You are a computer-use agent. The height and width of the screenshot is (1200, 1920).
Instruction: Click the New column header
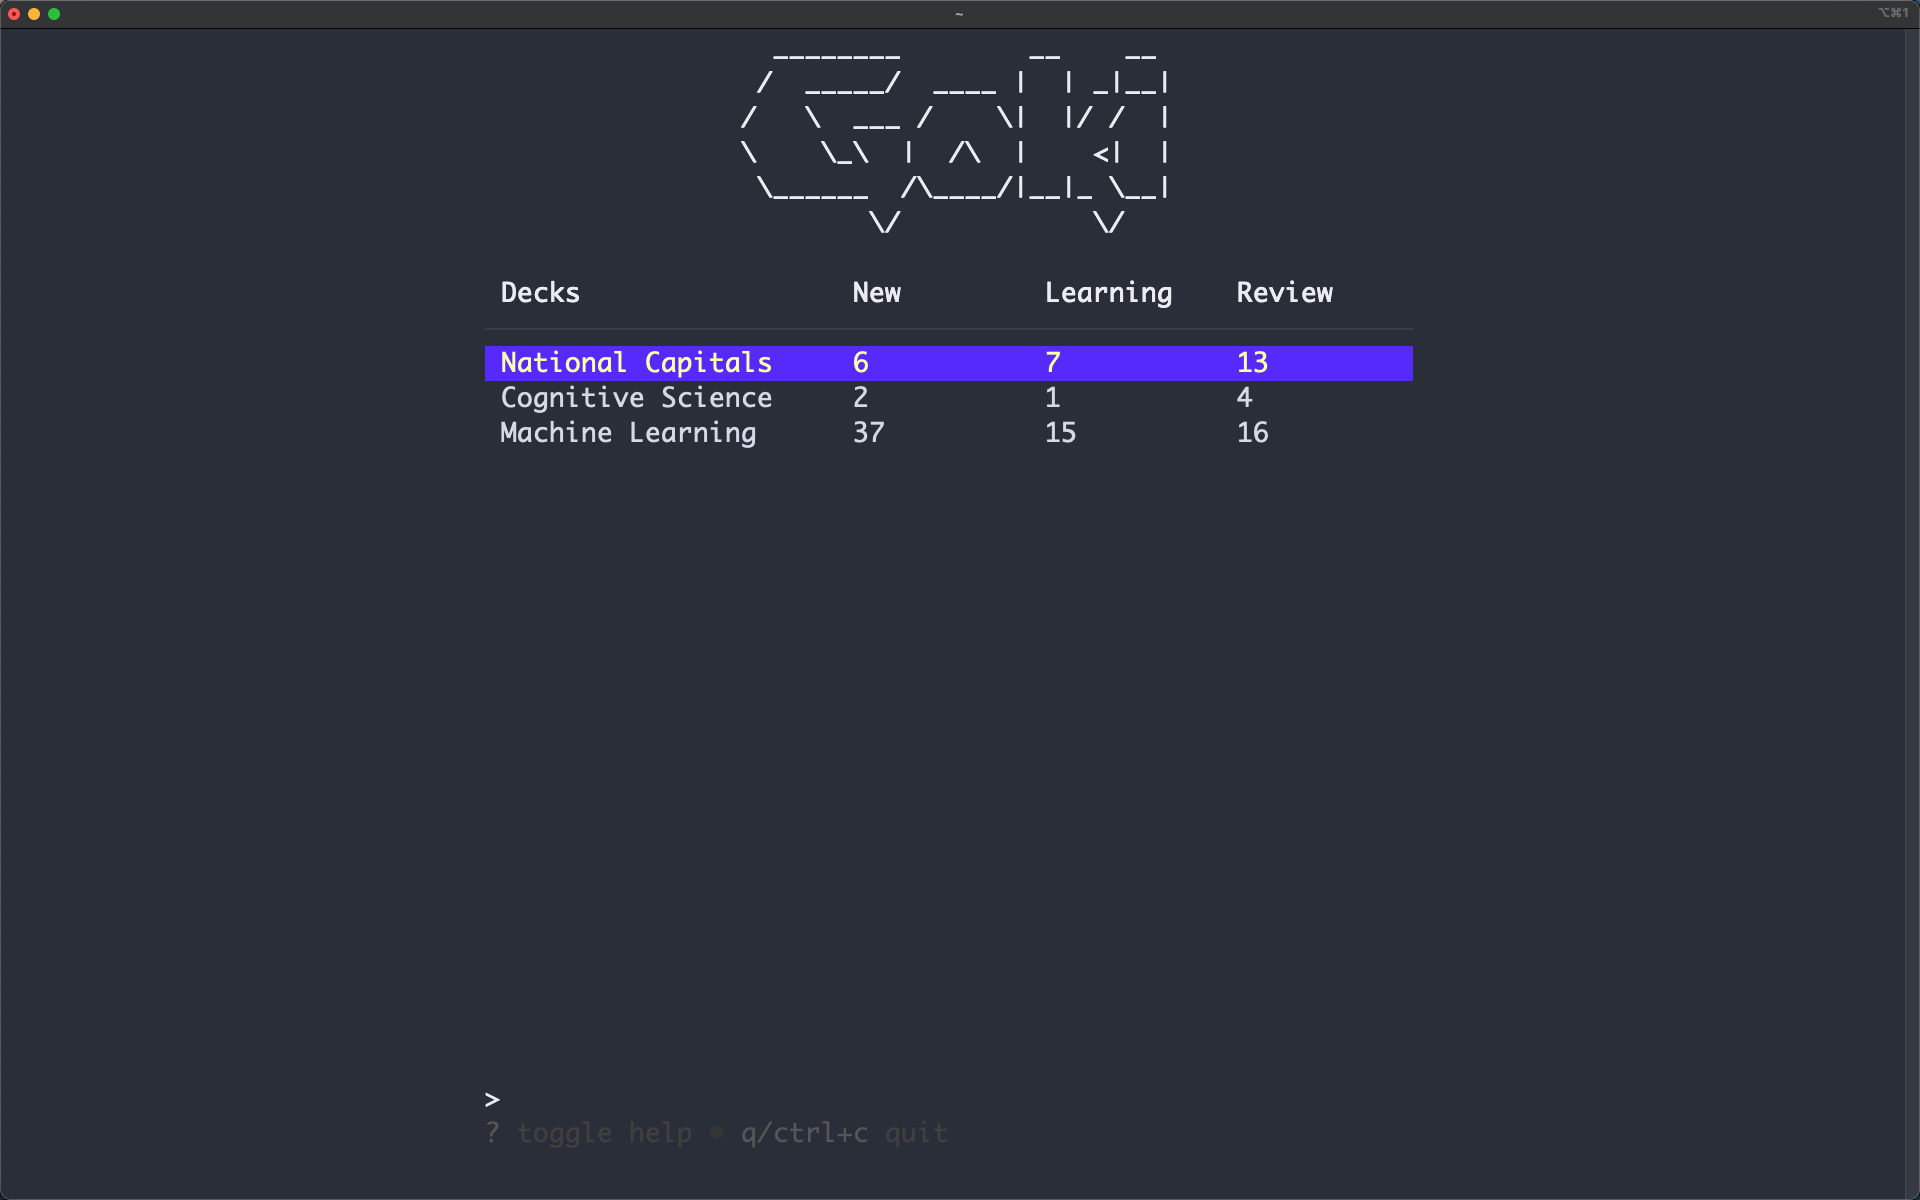876,293
